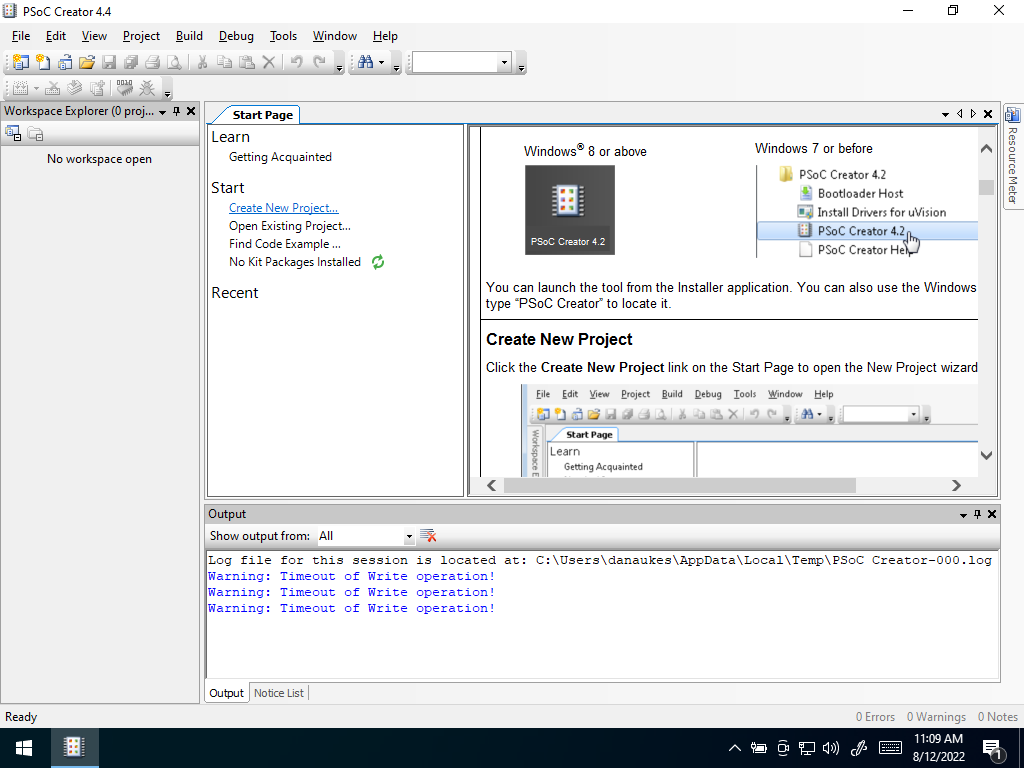Click the Find binoculars icon
Screen dimensions: 1024x768
coord(366,62)
